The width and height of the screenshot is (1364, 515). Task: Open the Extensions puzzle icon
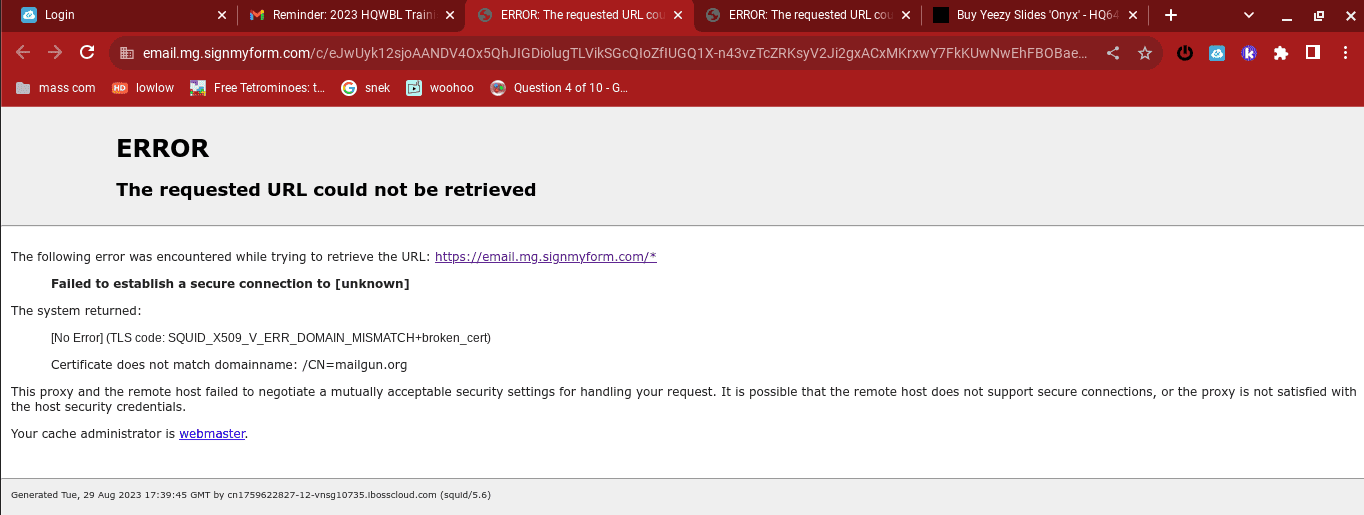(1281, 53)
